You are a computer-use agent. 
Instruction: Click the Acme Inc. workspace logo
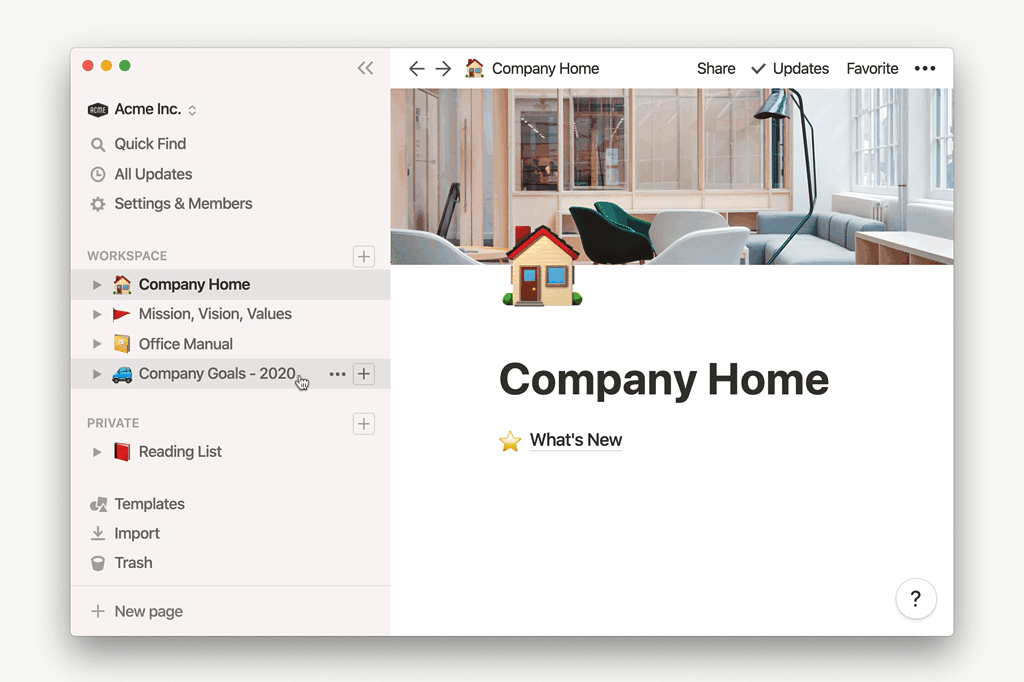[x=97, y=110]
